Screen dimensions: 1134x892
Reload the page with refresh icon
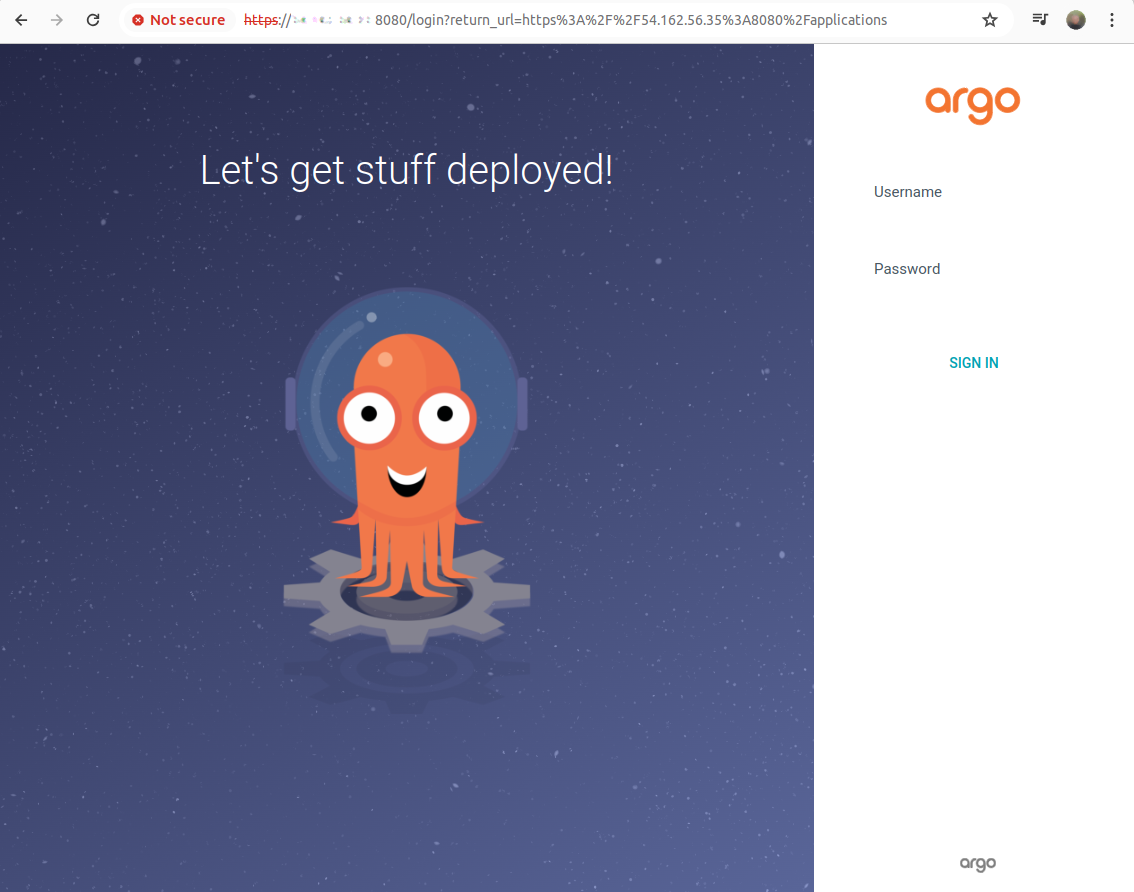93,20
